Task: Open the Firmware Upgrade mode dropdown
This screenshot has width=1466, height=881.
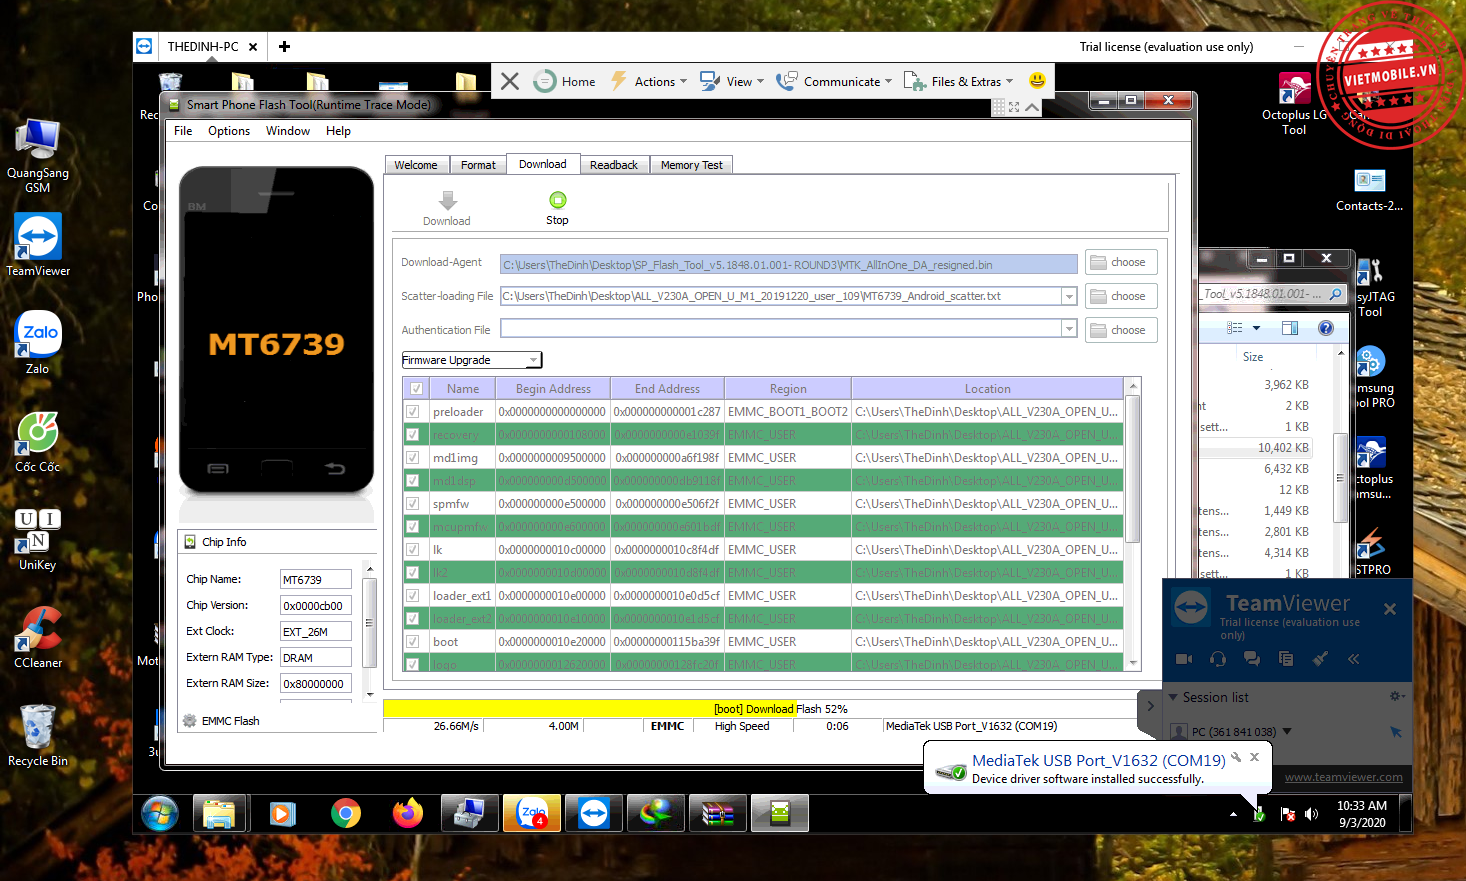Action: [471, 360]
